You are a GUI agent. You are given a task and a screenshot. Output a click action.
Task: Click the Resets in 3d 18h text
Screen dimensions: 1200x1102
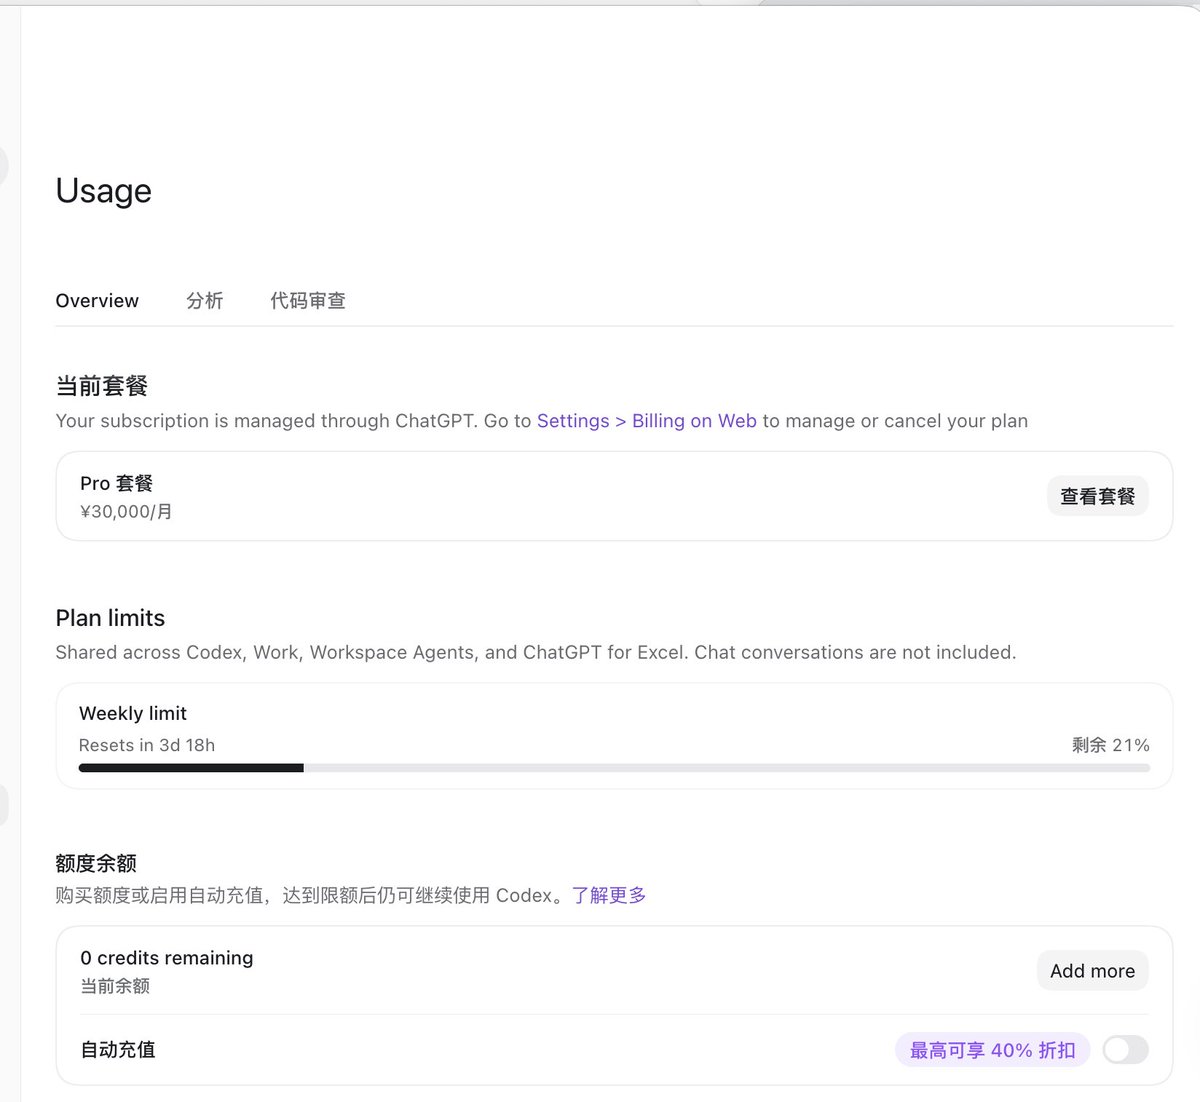click(x=147, y=745)
